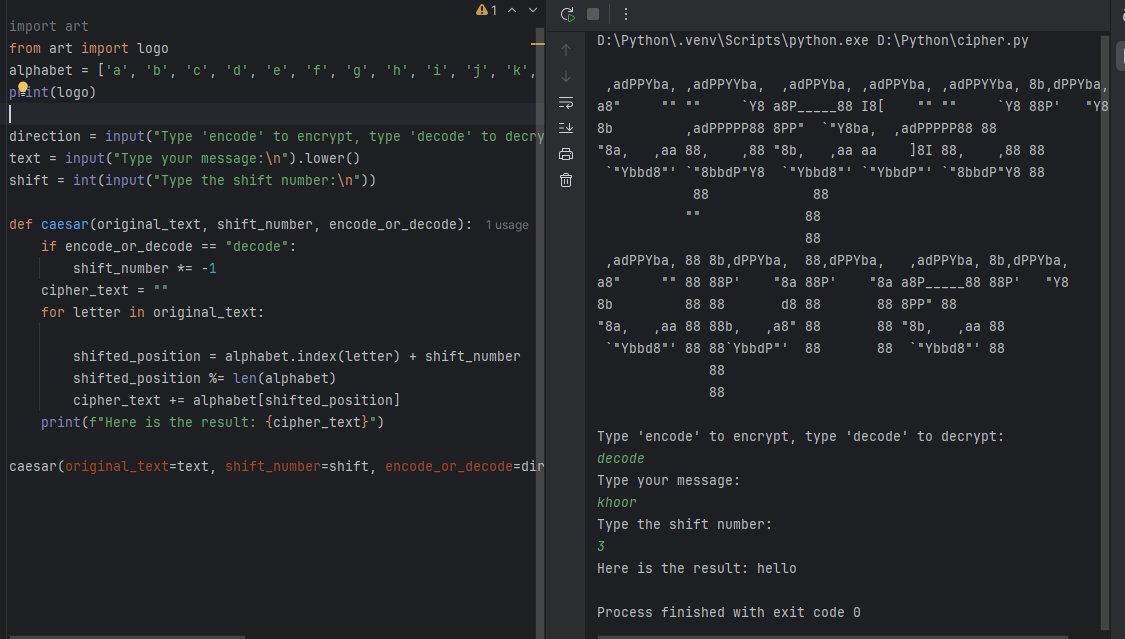
Task: Click the down arrow in console sidebar
Action: pos(566,76)
